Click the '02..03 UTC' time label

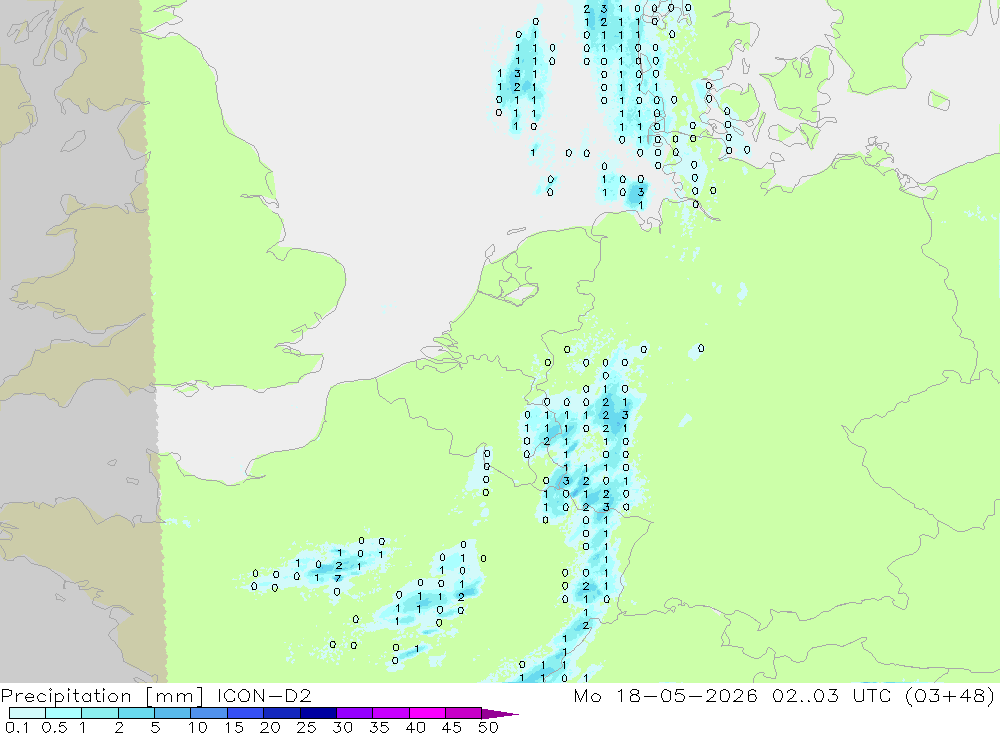click(830, 695)
